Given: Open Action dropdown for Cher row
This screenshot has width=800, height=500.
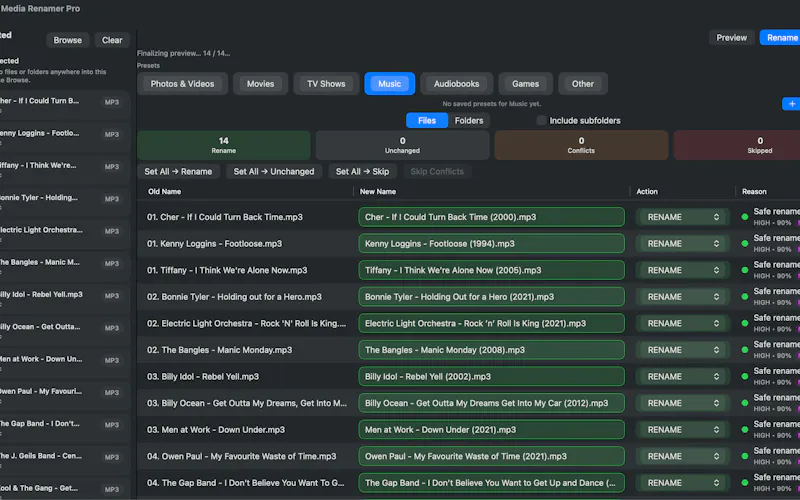Looking at the screenshot, I should pos(682,217).
